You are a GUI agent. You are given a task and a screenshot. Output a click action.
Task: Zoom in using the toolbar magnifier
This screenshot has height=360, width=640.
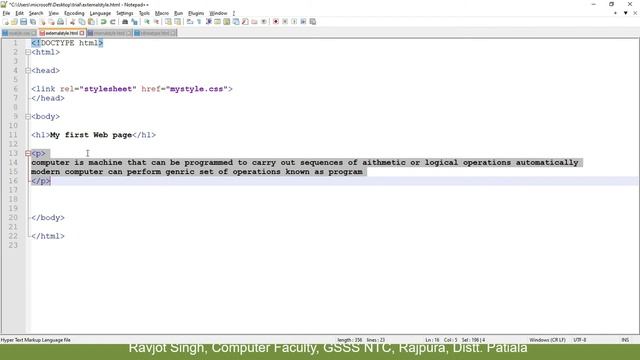(x=147, y=22)
